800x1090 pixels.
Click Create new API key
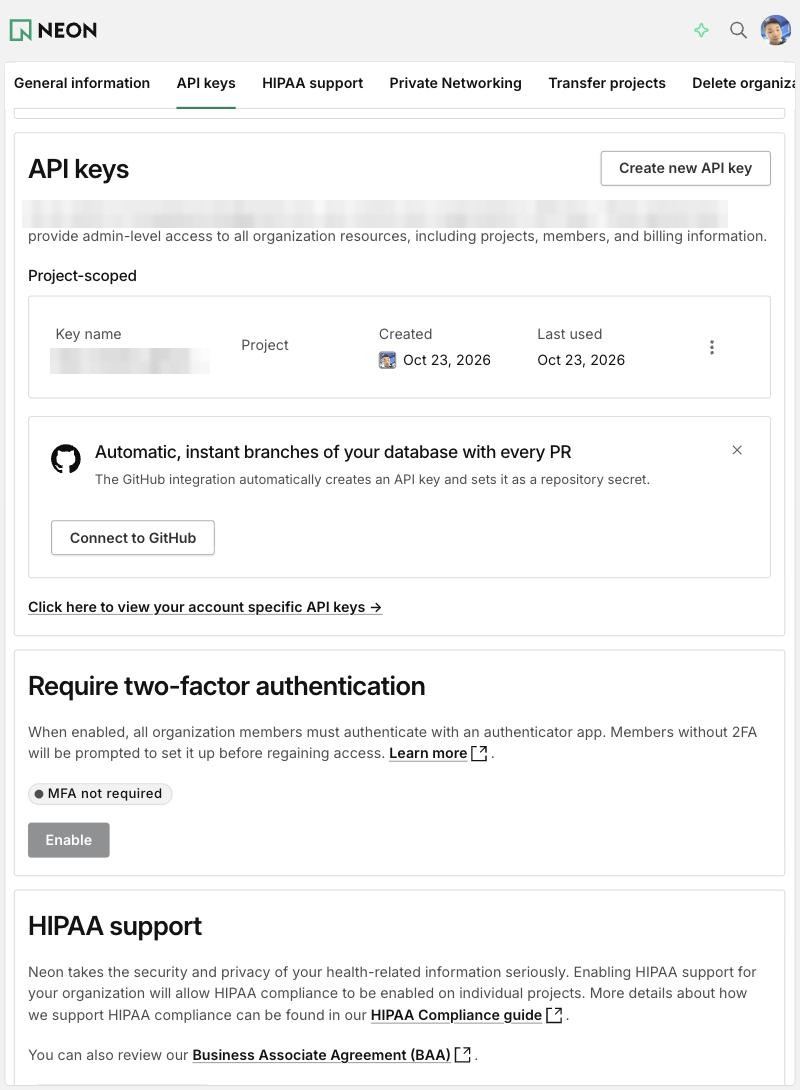685,168
